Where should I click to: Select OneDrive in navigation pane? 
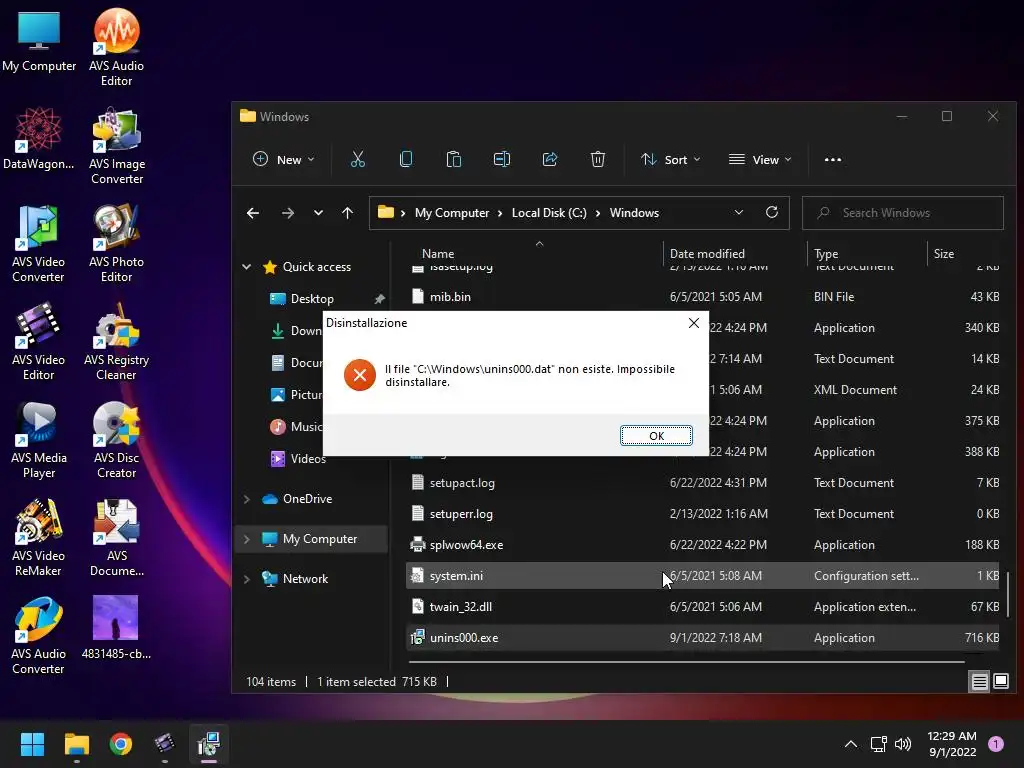[308, 499]
